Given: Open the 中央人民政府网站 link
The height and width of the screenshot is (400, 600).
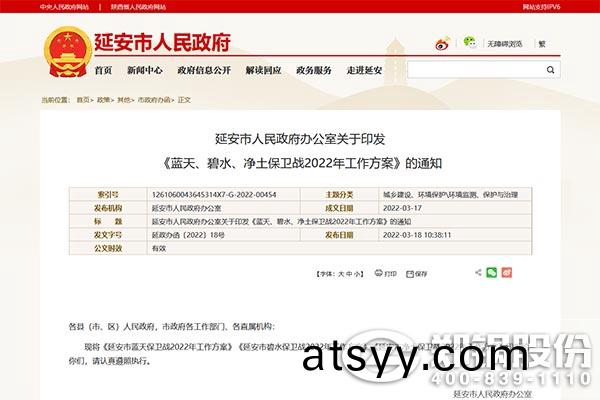Looking at the screenshot, I should 64,7.
